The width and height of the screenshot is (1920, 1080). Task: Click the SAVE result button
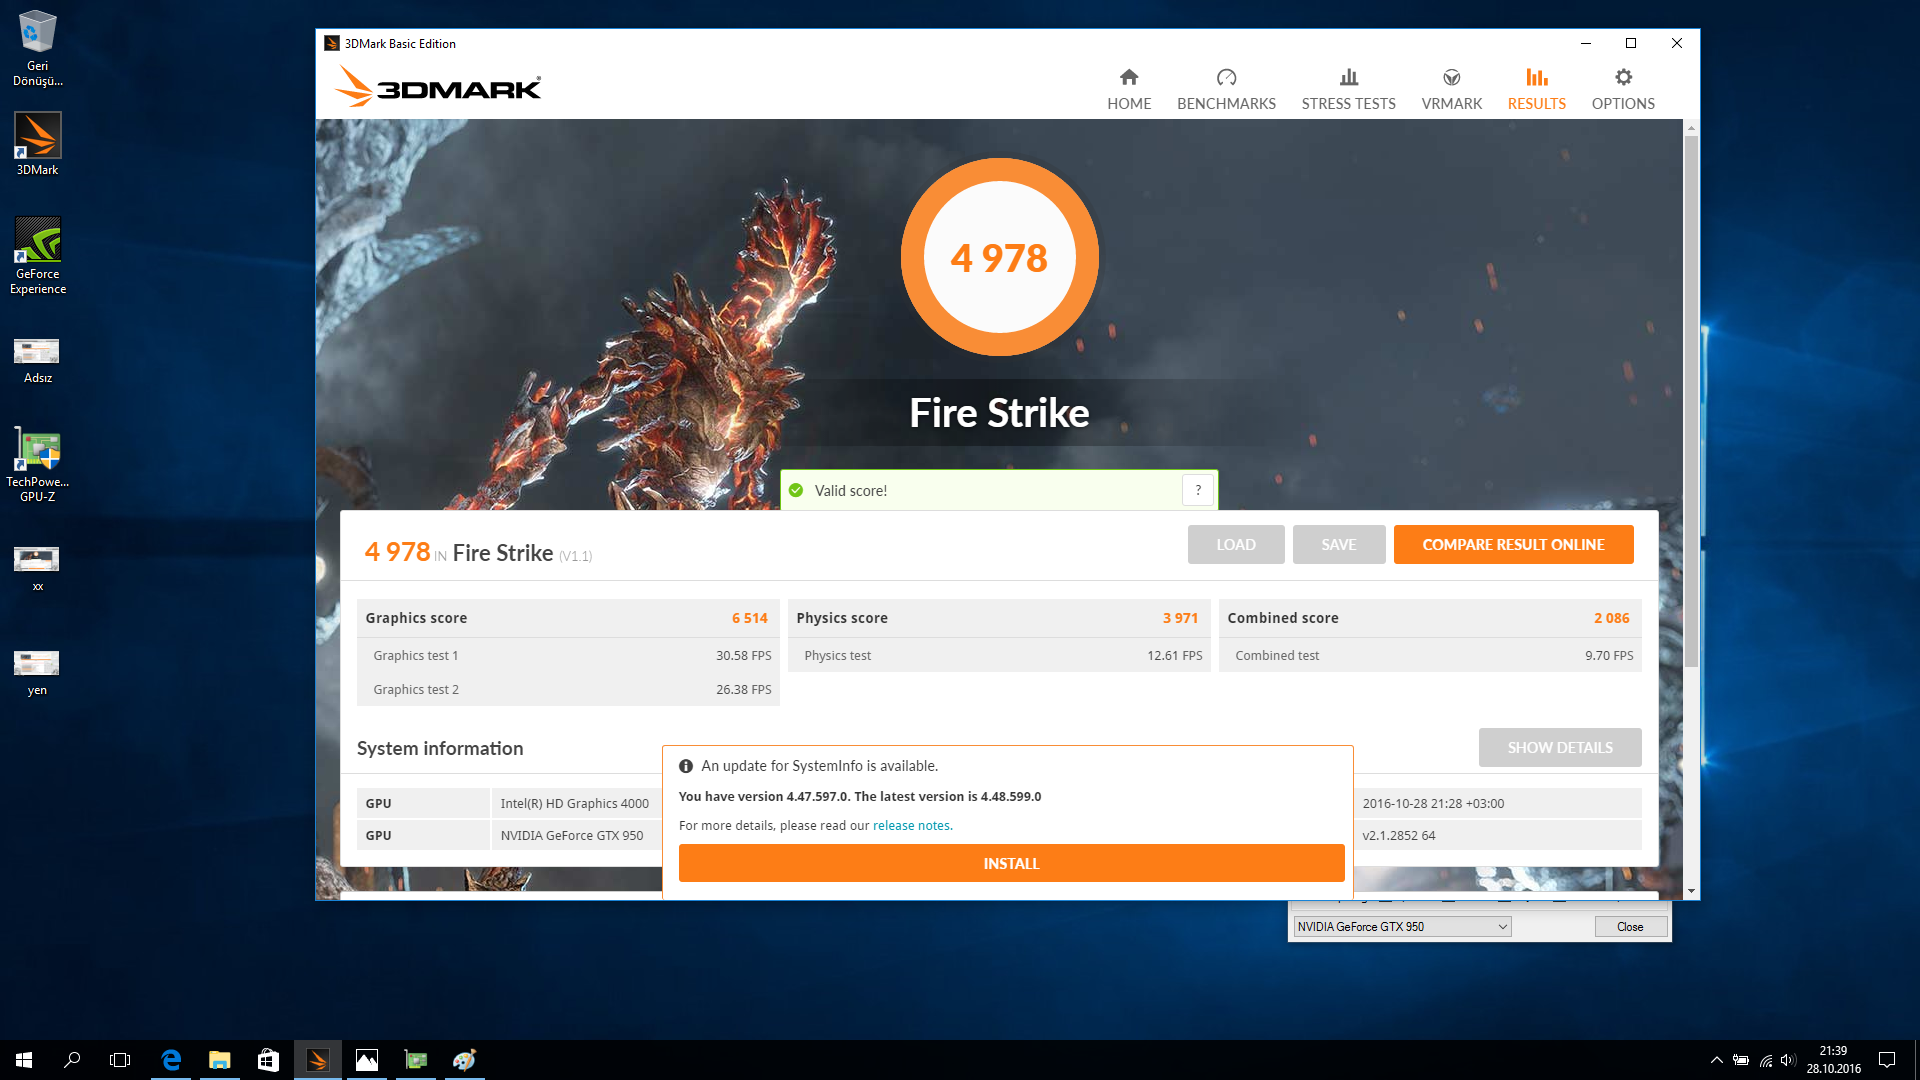[1339, 544]
